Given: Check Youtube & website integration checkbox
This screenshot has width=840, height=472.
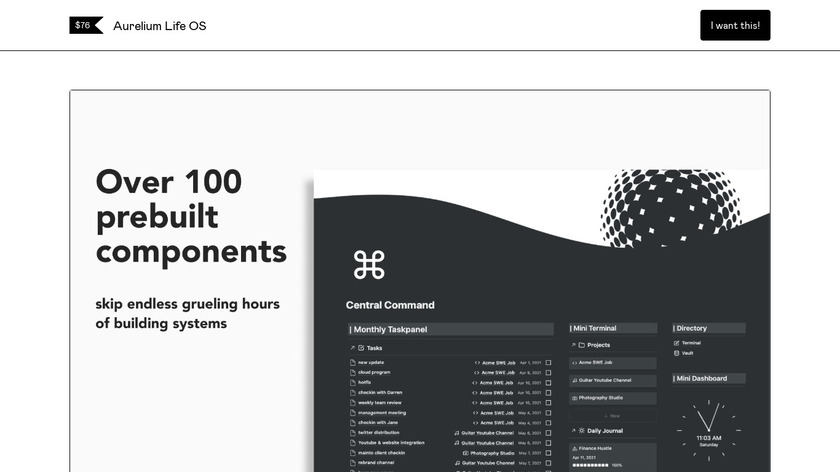Looking at the screenshot, I should click(x=548, y=443).
